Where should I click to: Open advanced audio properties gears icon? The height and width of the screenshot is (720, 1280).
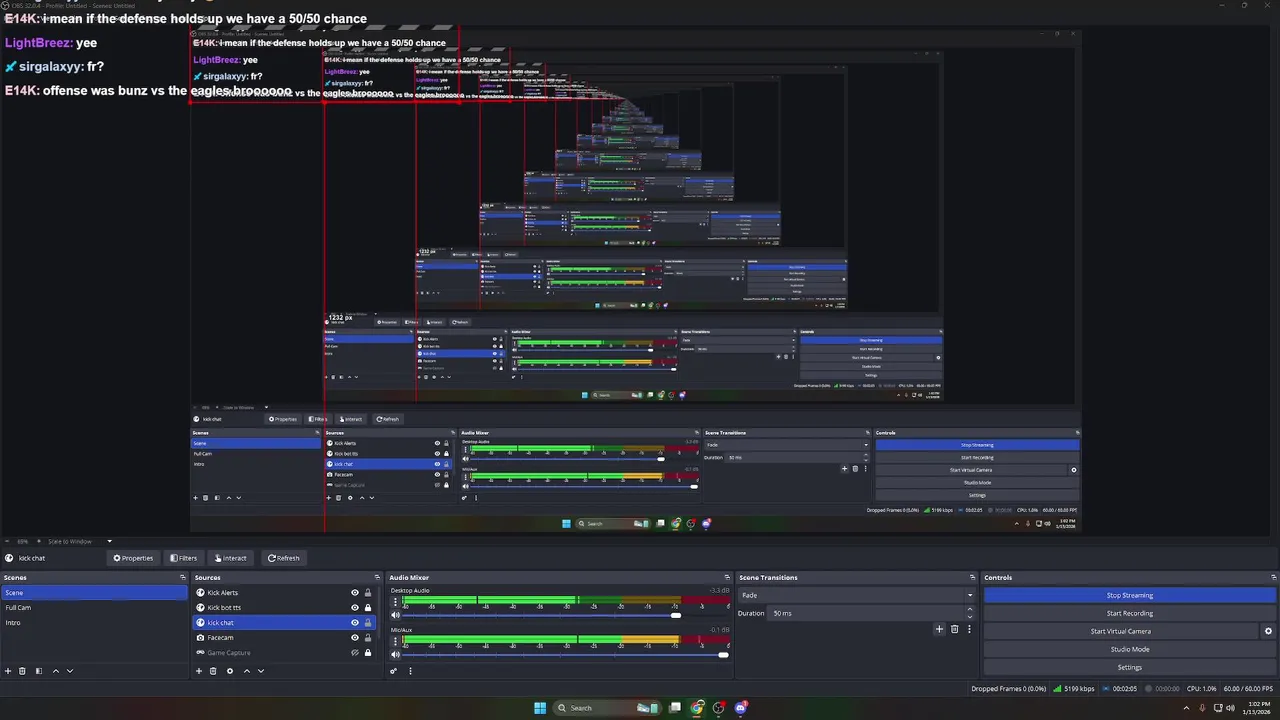pos(394,671)
